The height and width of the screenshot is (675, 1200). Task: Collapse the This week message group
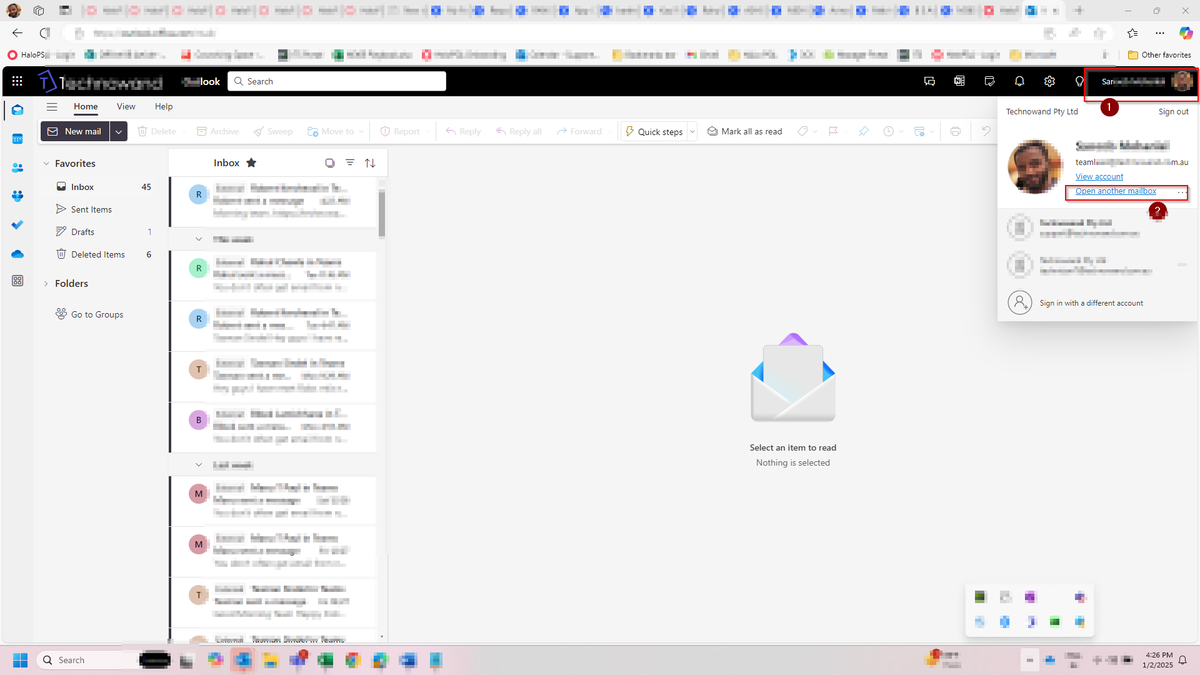[199, 239]
